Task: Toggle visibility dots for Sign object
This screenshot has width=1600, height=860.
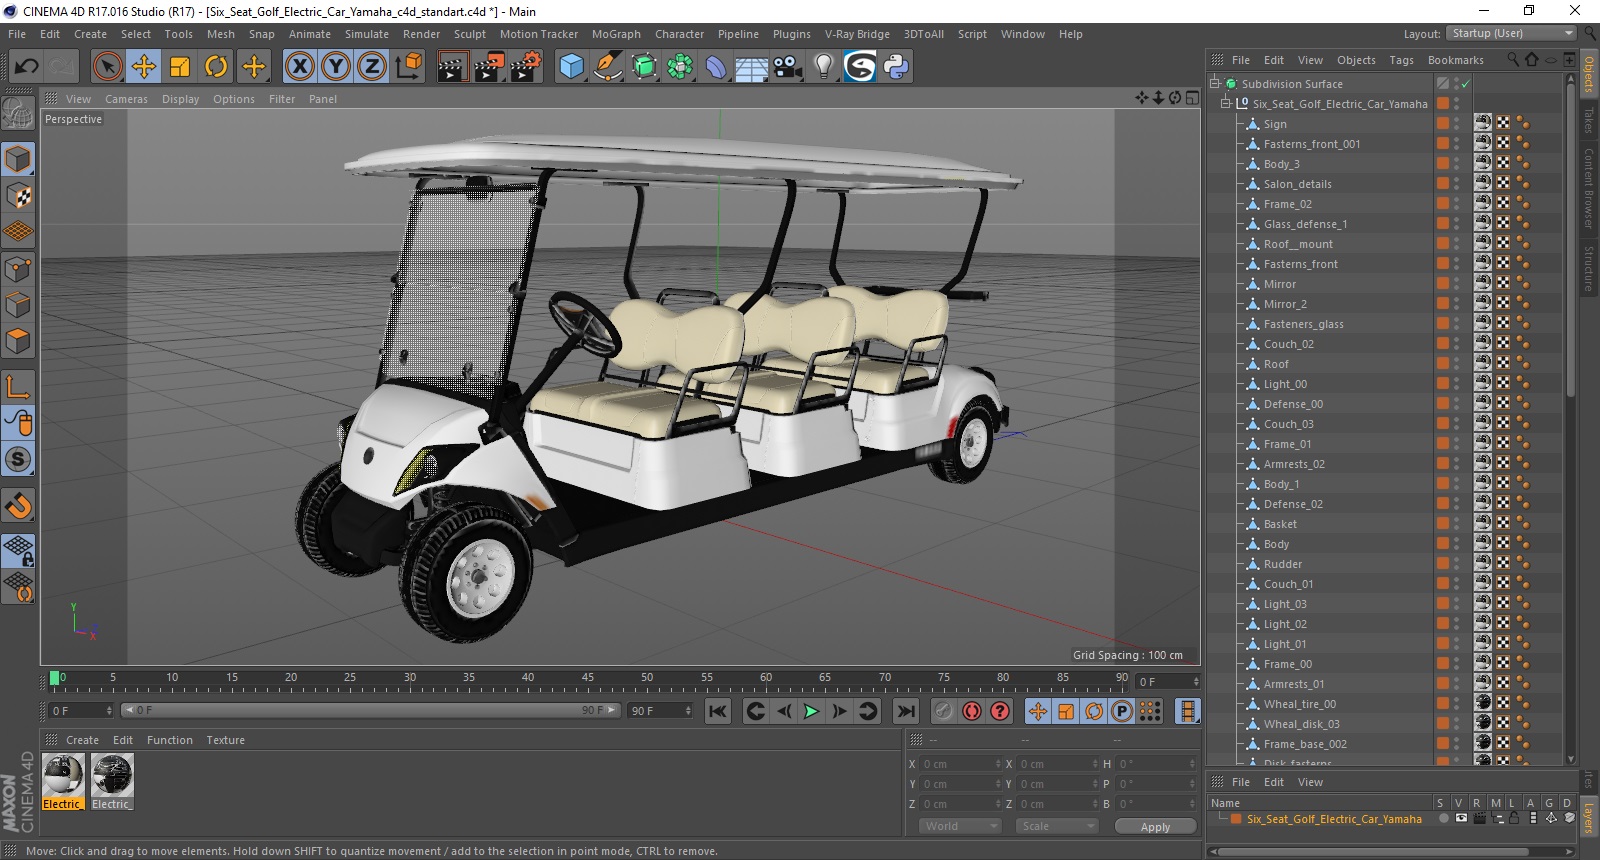Action: [1457, 124]
